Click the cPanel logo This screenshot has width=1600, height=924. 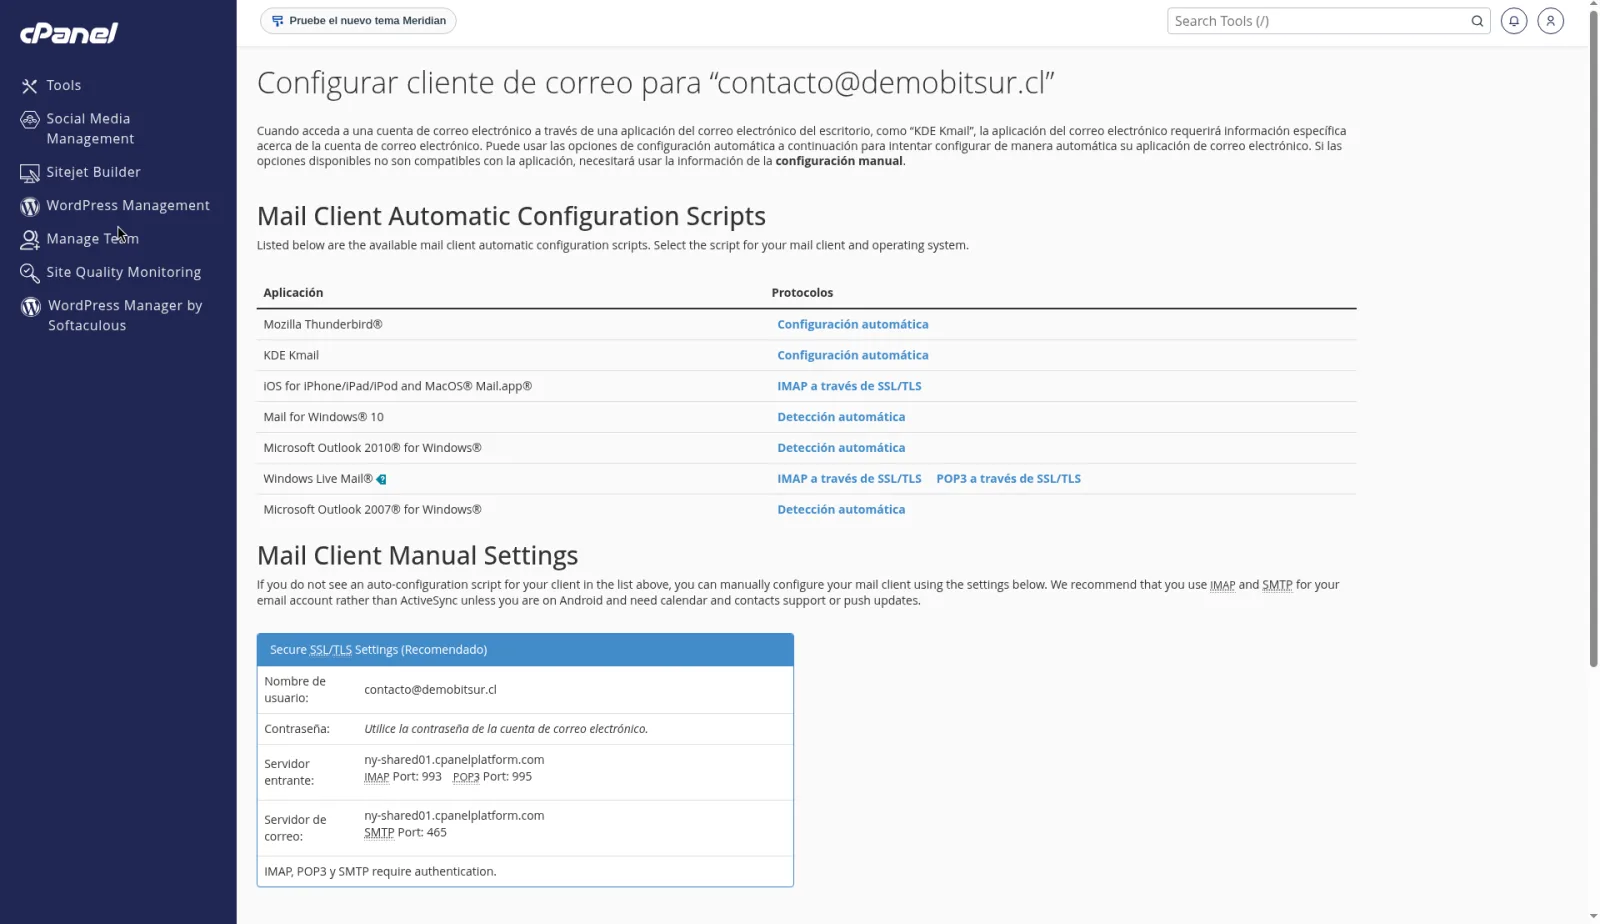pos(69,33)
